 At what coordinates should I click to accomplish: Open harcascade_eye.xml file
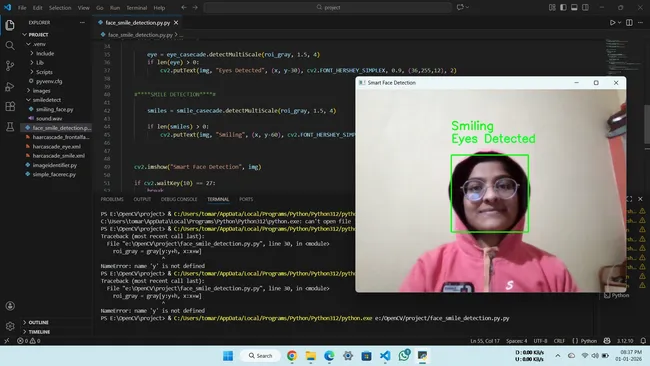coord(56,146)
